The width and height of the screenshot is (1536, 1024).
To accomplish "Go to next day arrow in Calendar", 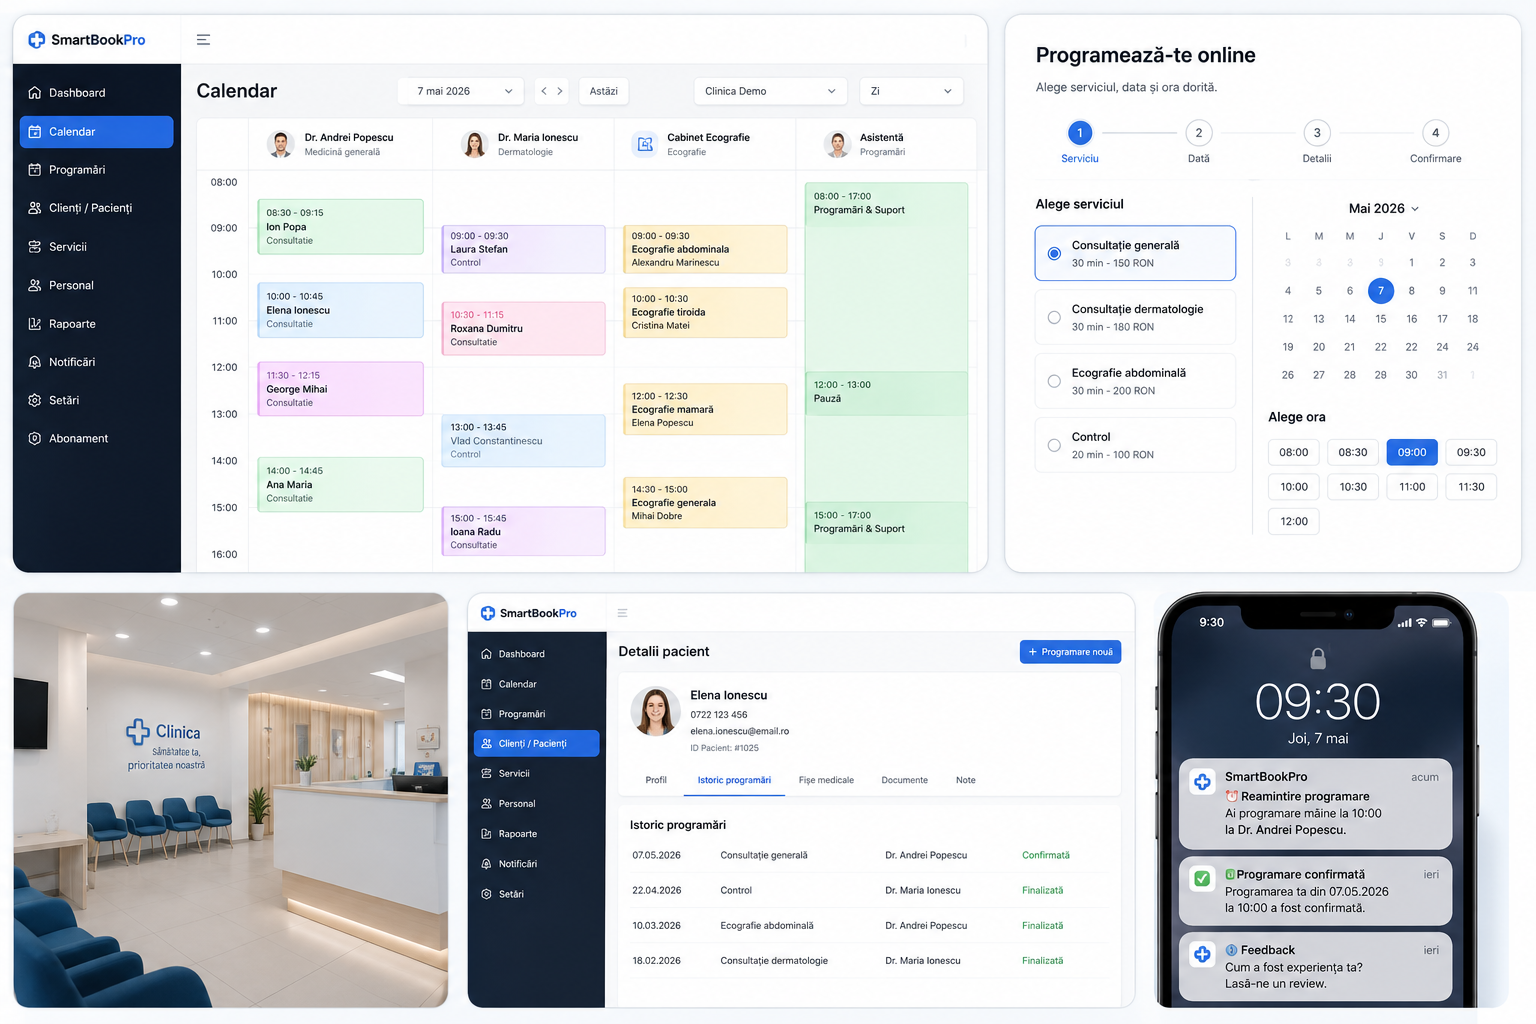I will pyautogui.click(x=560, y=91).
